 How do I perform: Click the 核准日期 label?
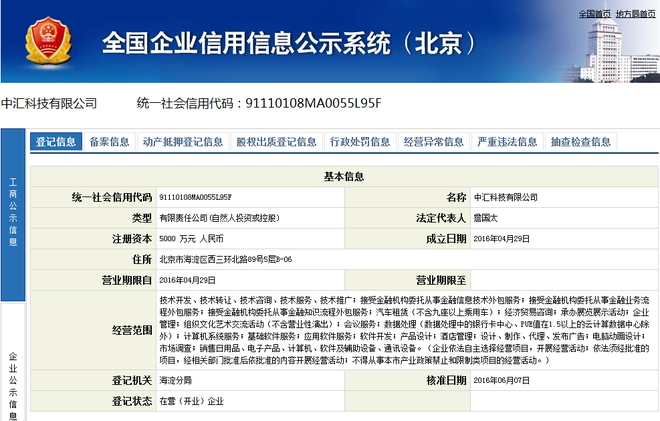[x=446, y=380]
